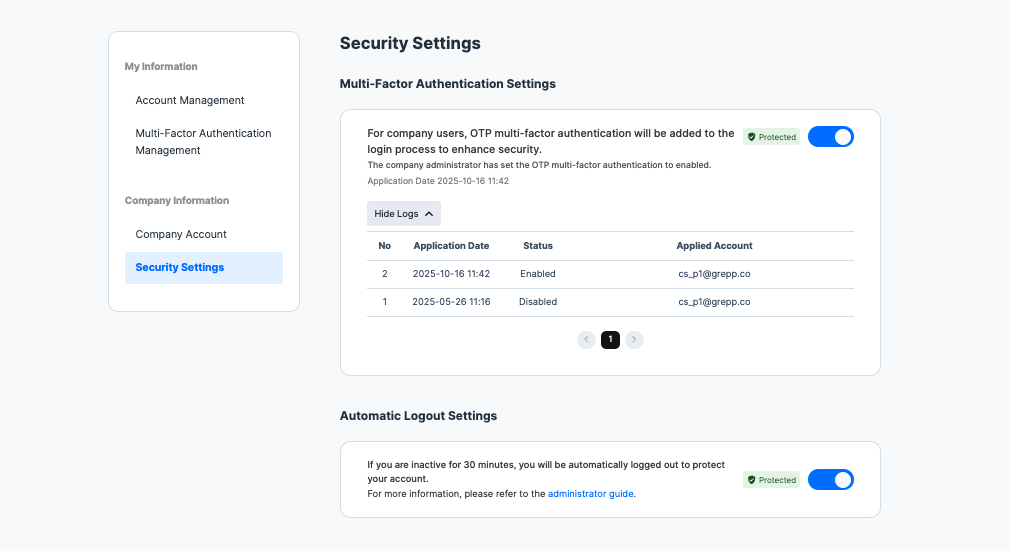Click the Automatic Logout Settings heading
The width and height of the screenshot is (1009, 551).
[x=418, y=416]
